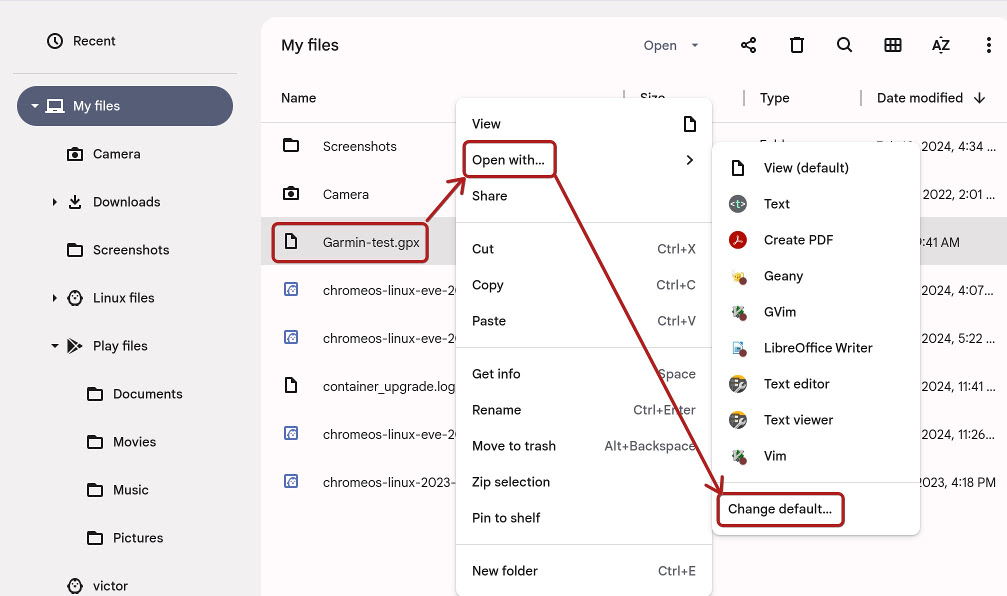Select 'Create PDF' in submenu
Image resolution: width=1007 pixels, height=596 pixels.
point(798,240)
